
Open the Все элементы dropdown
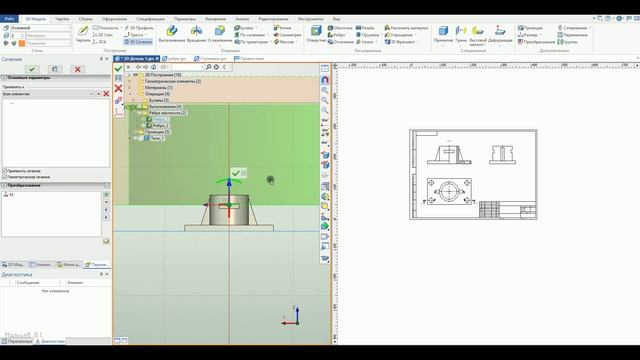98,94
